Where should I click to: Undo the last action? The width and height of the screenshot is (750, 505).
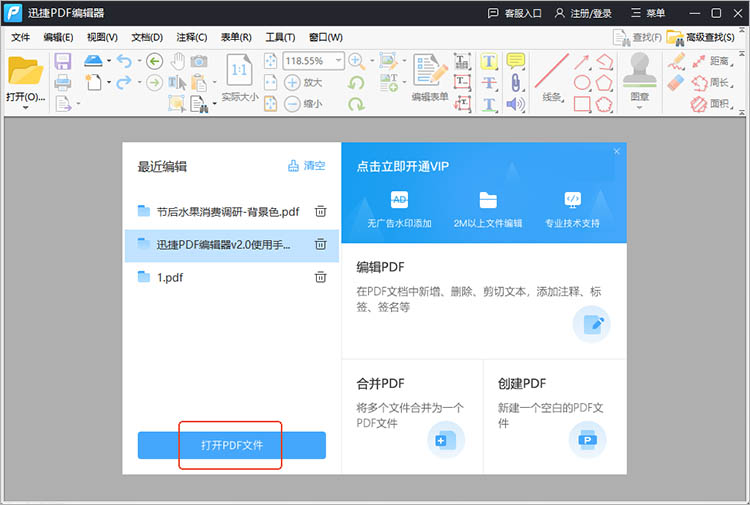coord(124,61)
